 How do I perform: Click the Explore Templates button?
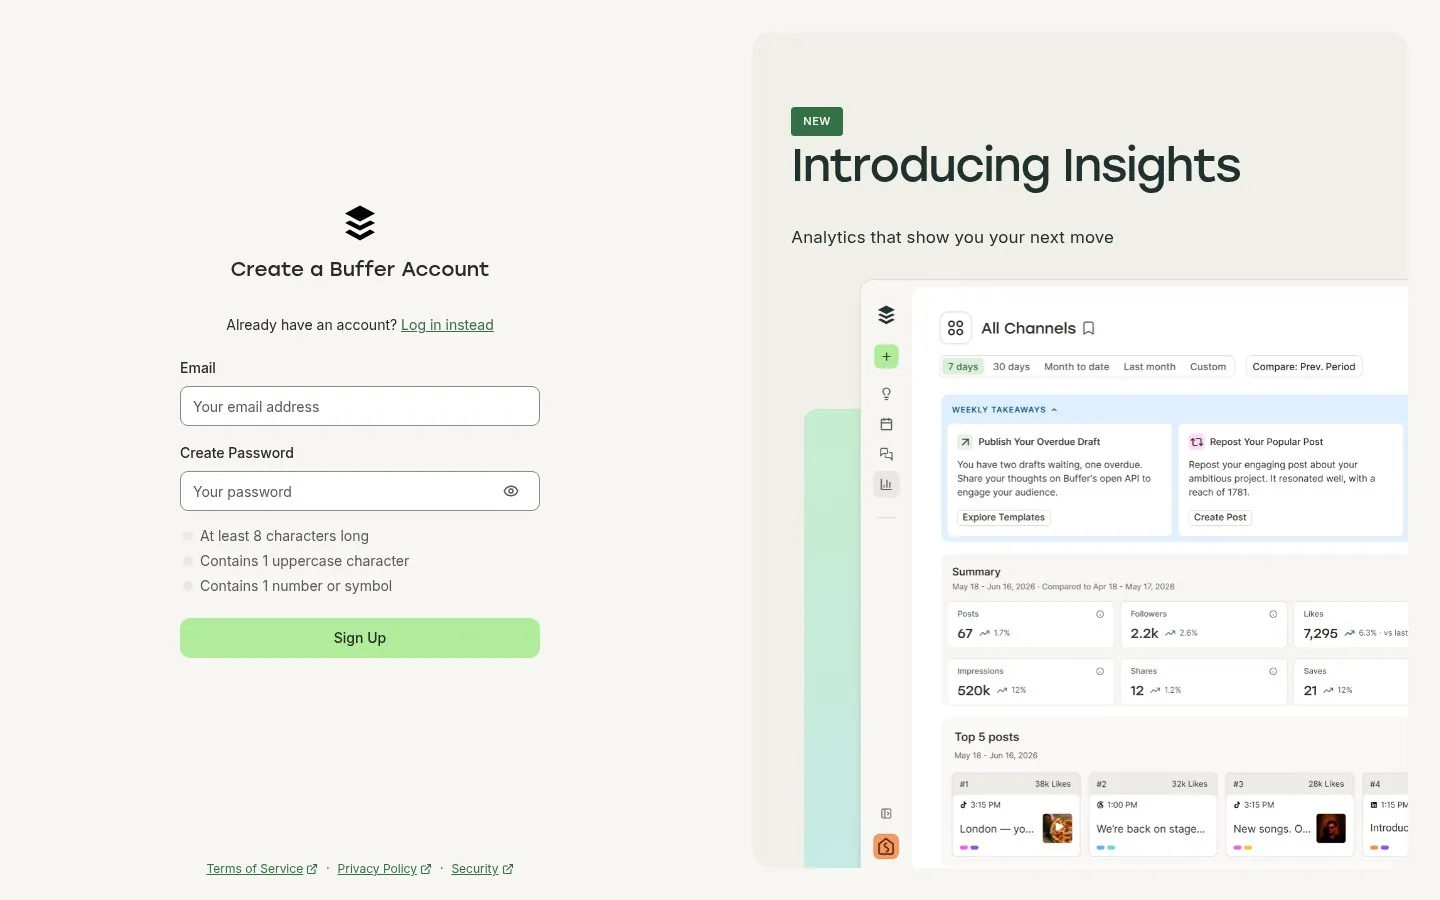pos(1004,517)
